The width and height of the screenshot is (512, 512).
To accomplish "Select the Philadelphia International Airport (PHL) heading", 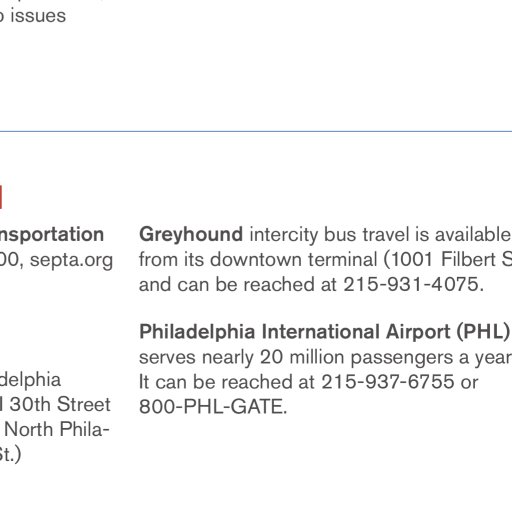I will pos(325,332).
